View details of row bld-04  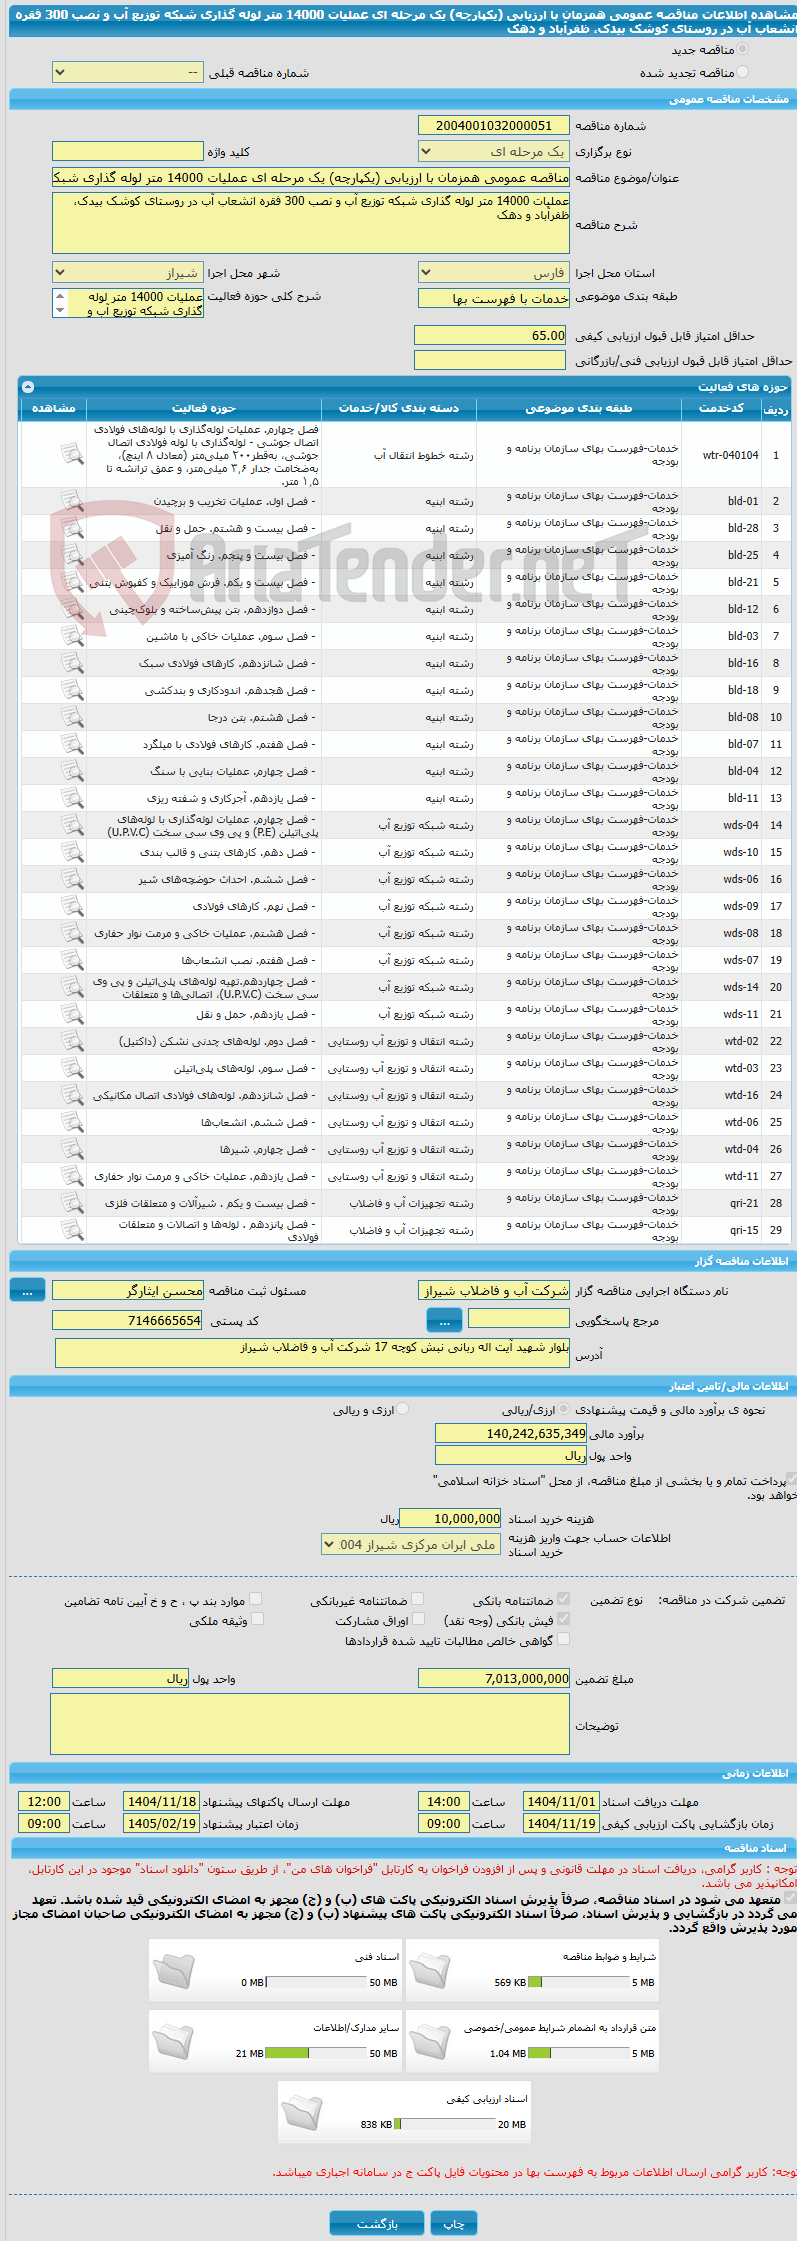[x=72, y=770]
